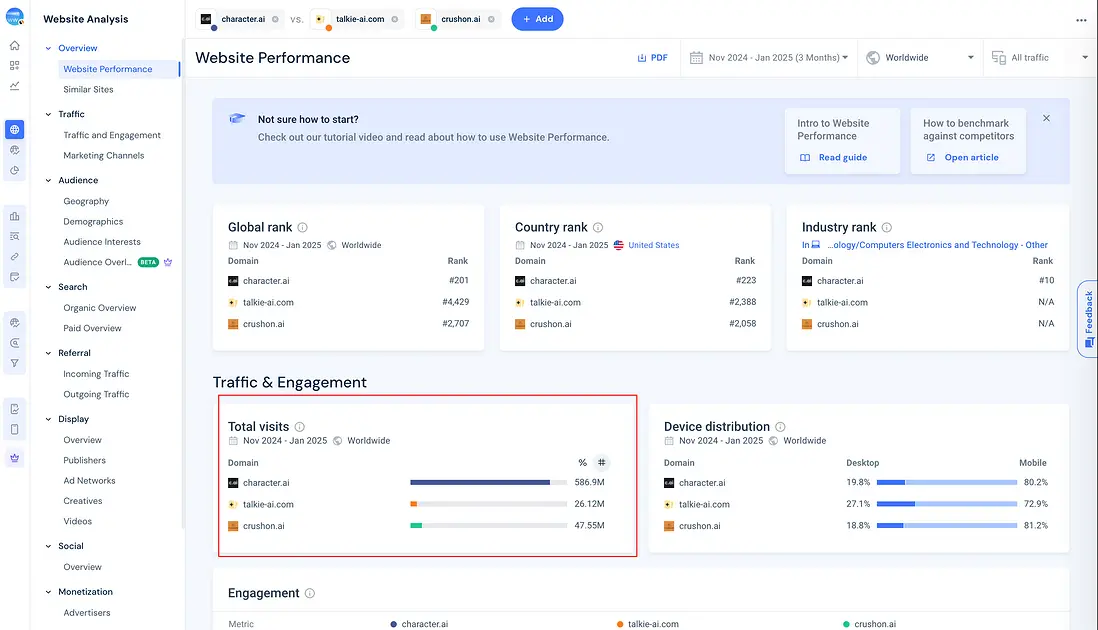Image resolution: width=1098 pixels, height=630 pixels.
Task: Click the Add website button
Action: click(537, 19)
